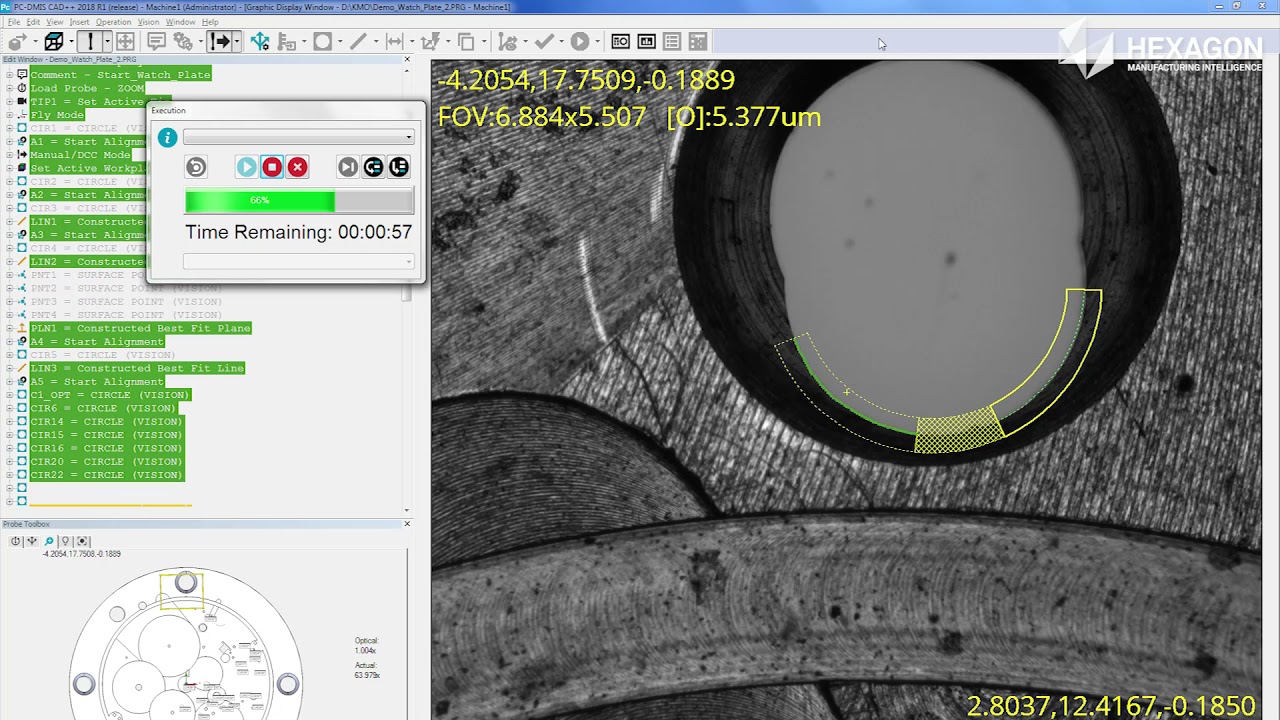1280x720 pixels.
Task: Click continue play button in Execution dialog
Action: [x=246, y=167]
